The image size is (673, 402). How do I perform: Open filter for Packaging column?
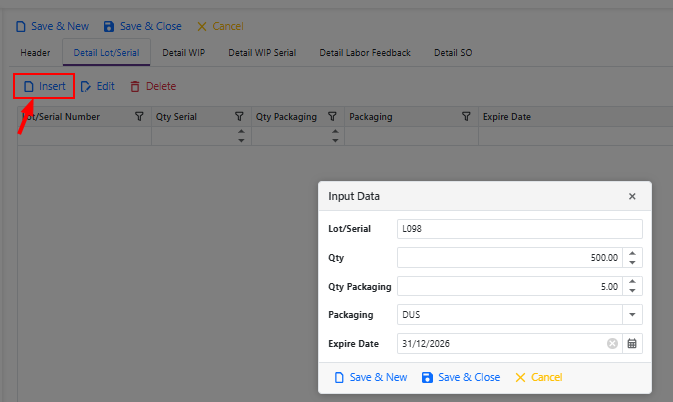[x=466, y=116]
